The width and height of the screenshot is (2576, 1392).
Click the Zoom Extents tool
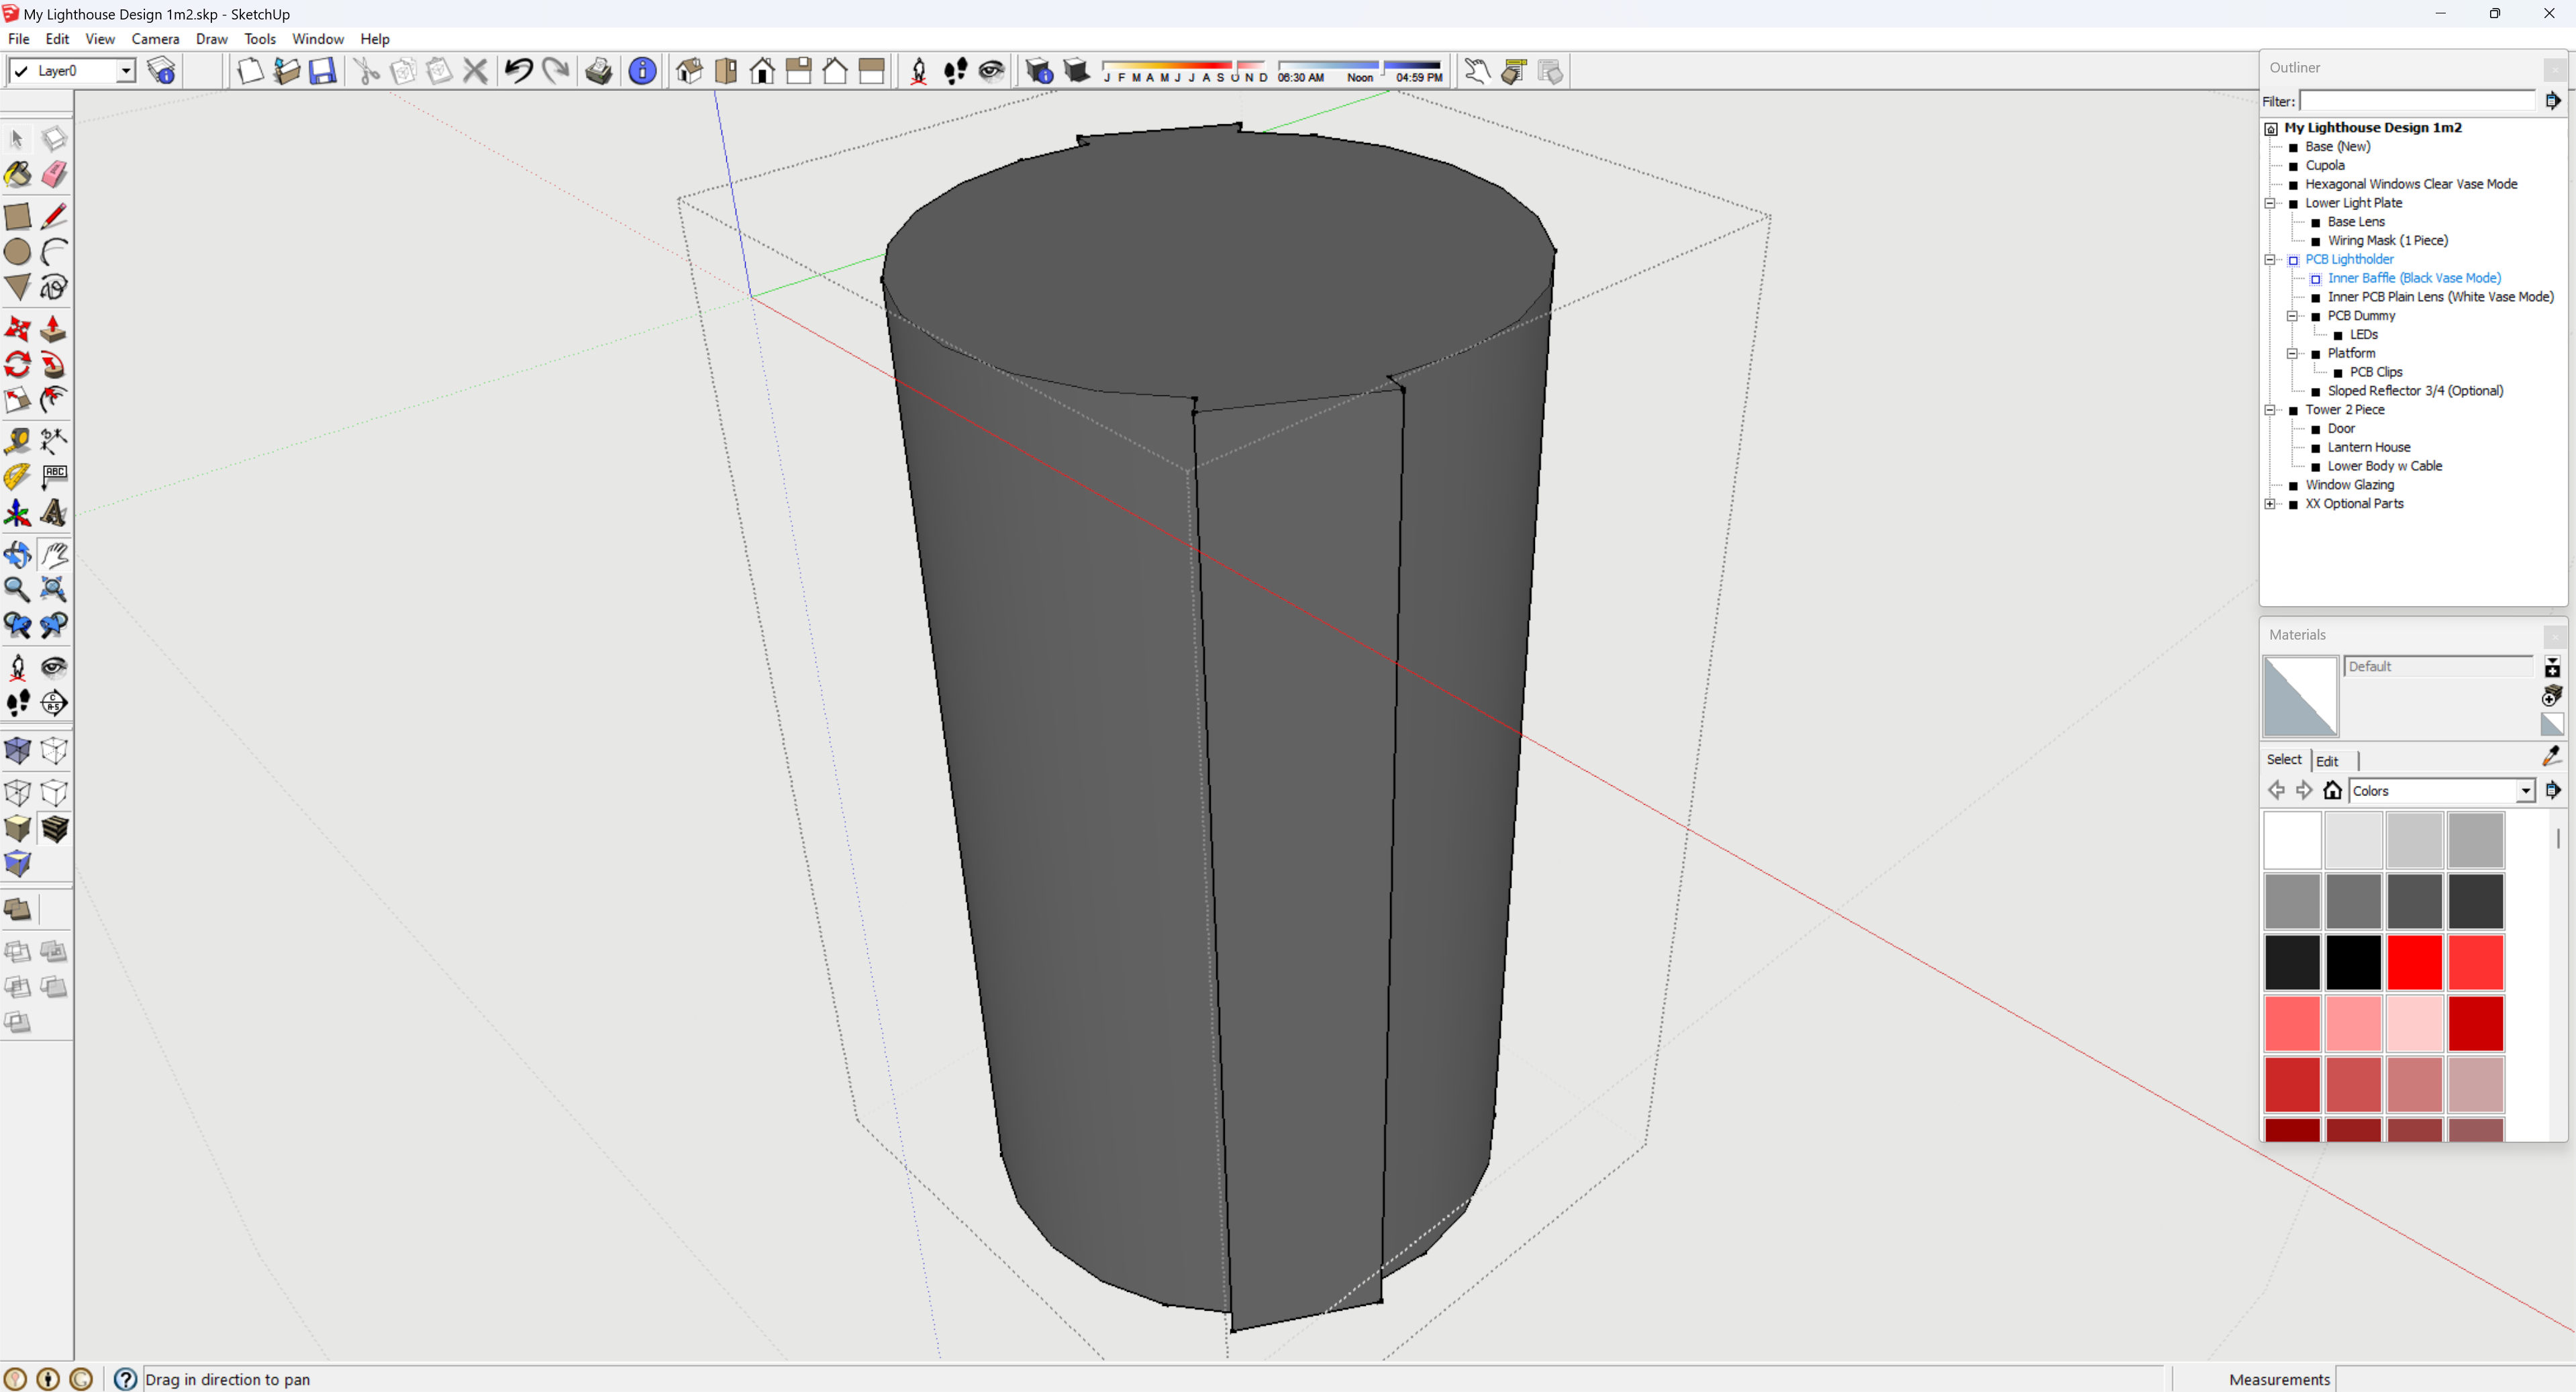pyautogui.click(x=54, y=589)
